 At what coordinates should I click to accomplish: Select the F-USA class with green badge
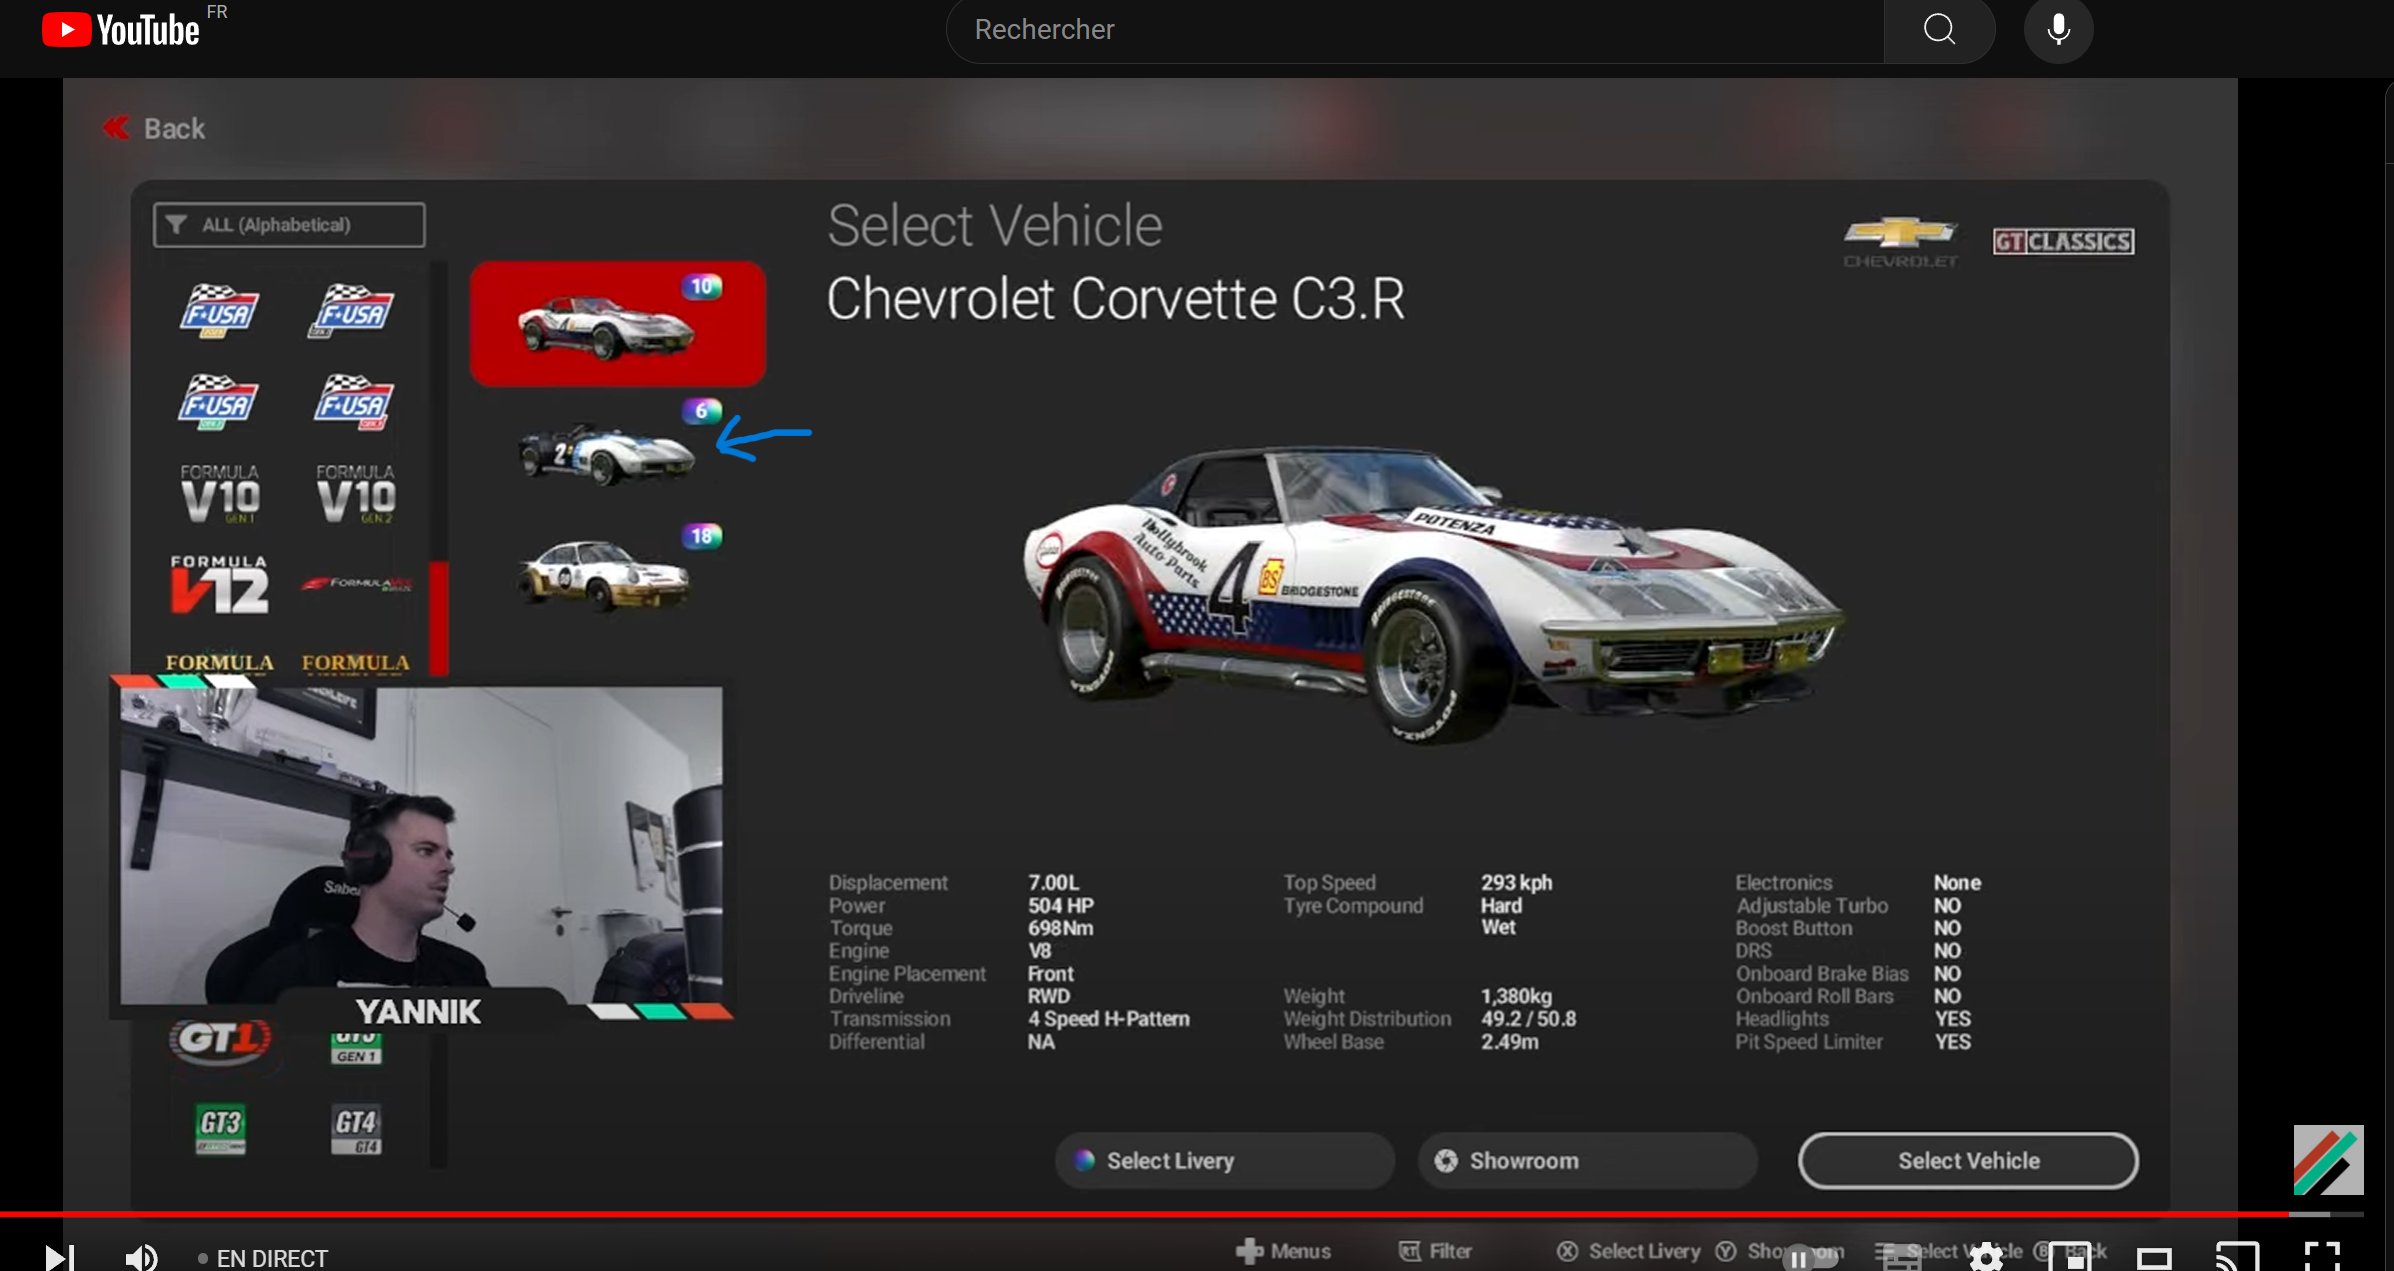pos(218,402)
